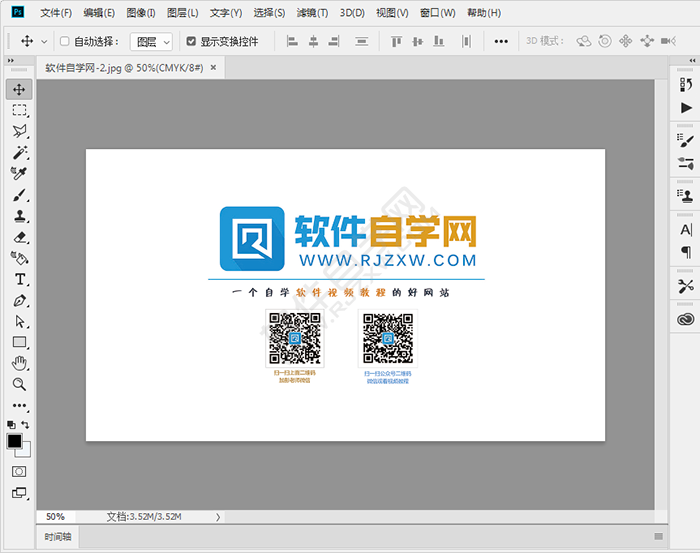Open the History panel icon
The width and height of the screenshot is (700, 553).
click(685, 85)
